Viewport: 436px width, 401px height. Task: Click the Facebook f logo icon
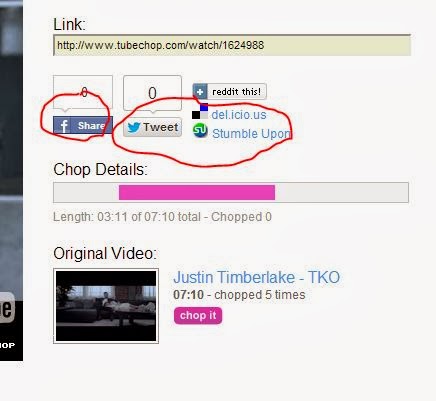coord(62,126)
